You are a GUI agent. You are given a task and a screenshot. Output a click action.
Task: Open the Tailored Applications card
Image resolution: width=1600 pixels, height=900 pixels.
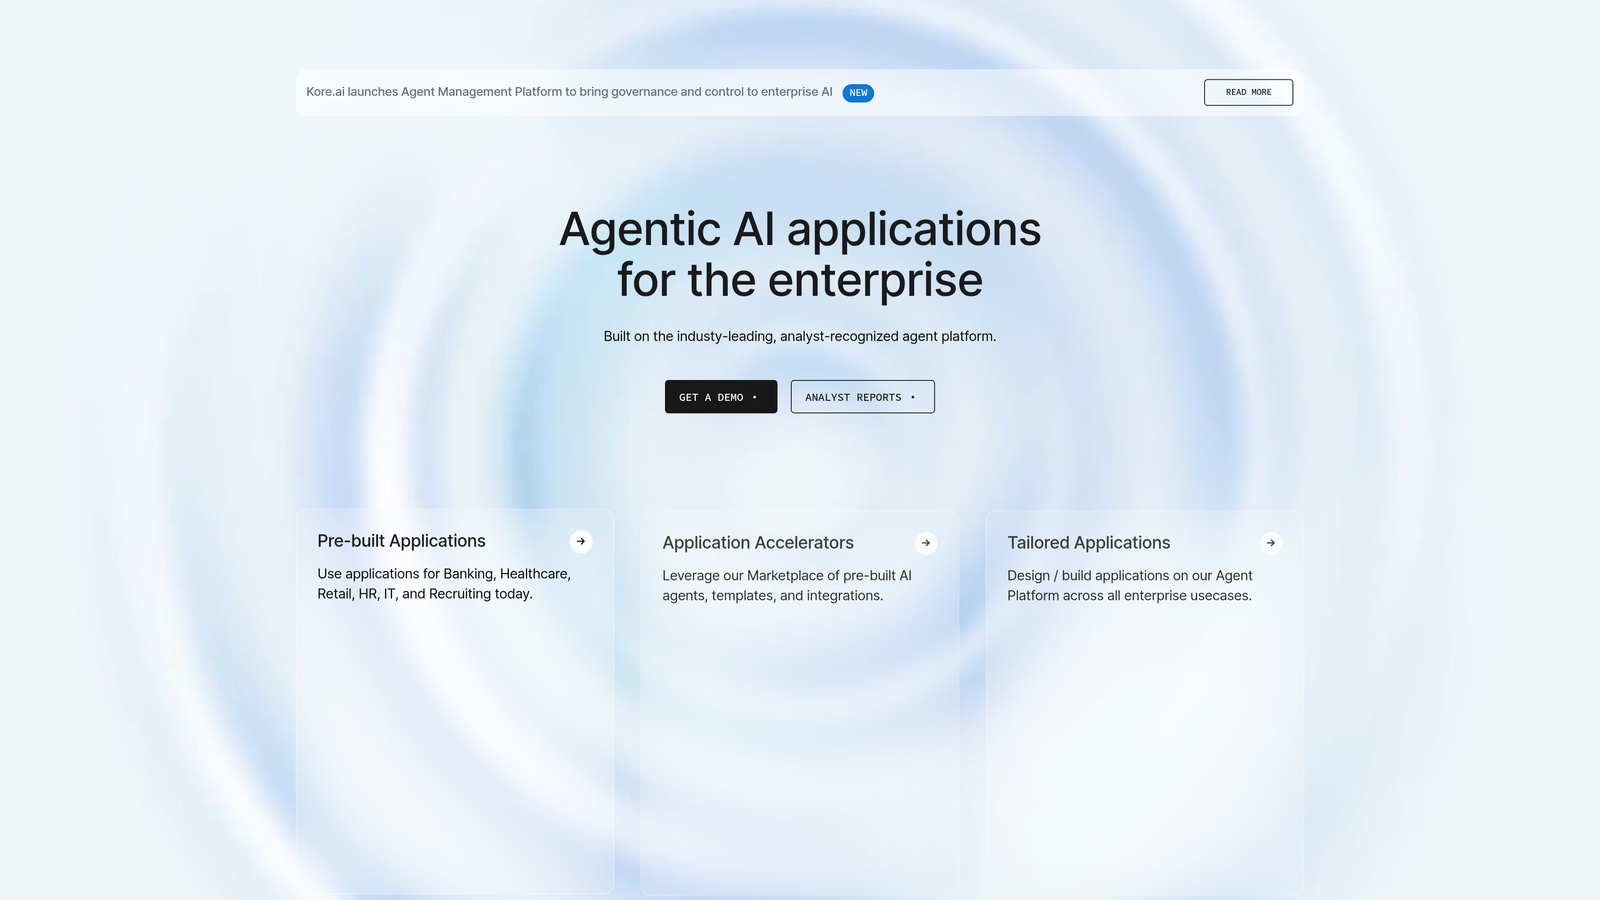point(1144,700)
